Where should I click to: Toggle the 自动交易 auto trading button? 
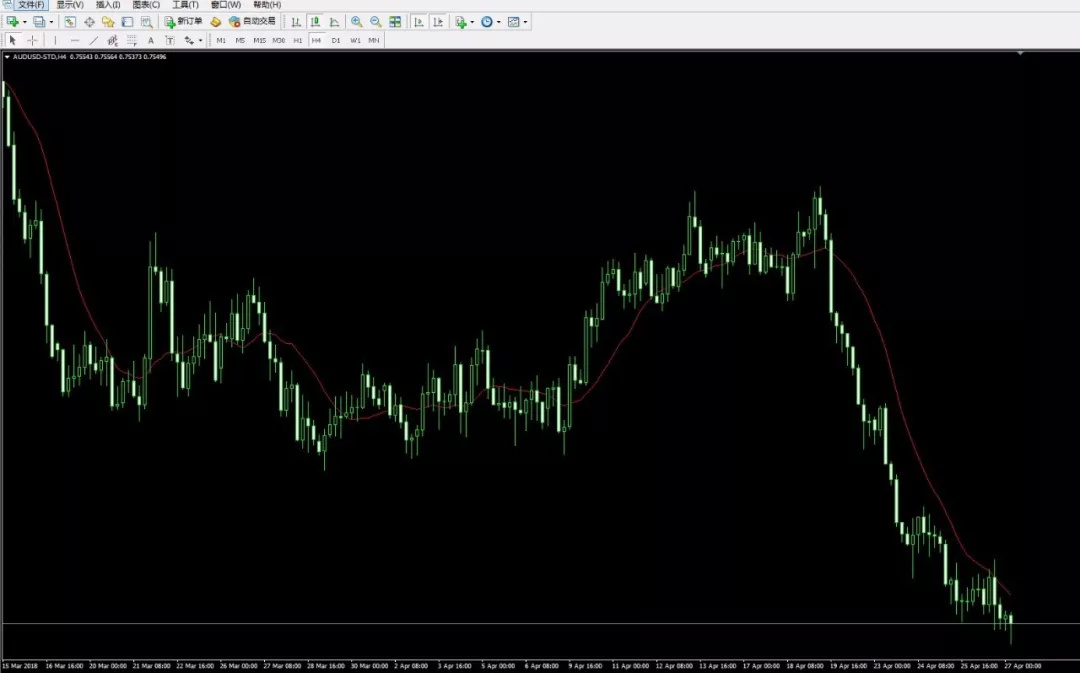(252, 21)
